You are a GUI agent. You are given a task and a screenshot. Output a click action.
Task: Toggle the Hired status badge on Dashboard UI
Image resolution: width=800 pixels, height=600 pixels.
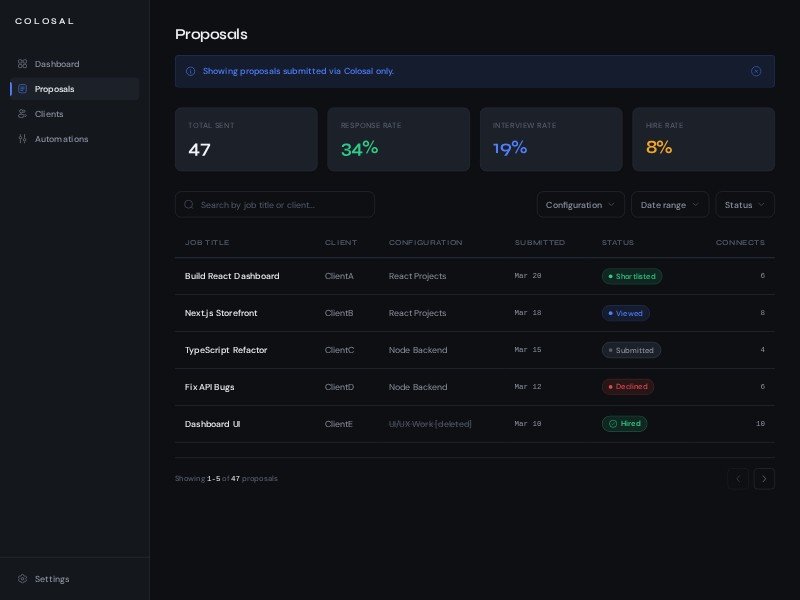624,423
